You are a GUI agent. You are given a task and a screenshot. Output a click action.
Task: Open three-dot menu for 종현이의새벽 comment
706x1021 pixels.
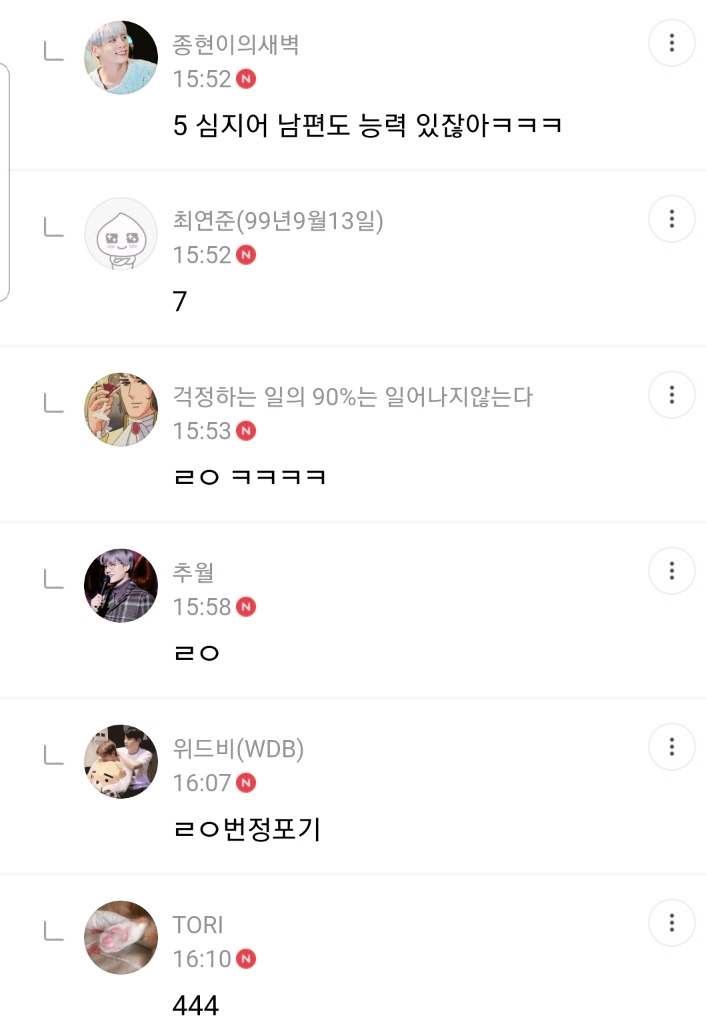tap(672, 43)
